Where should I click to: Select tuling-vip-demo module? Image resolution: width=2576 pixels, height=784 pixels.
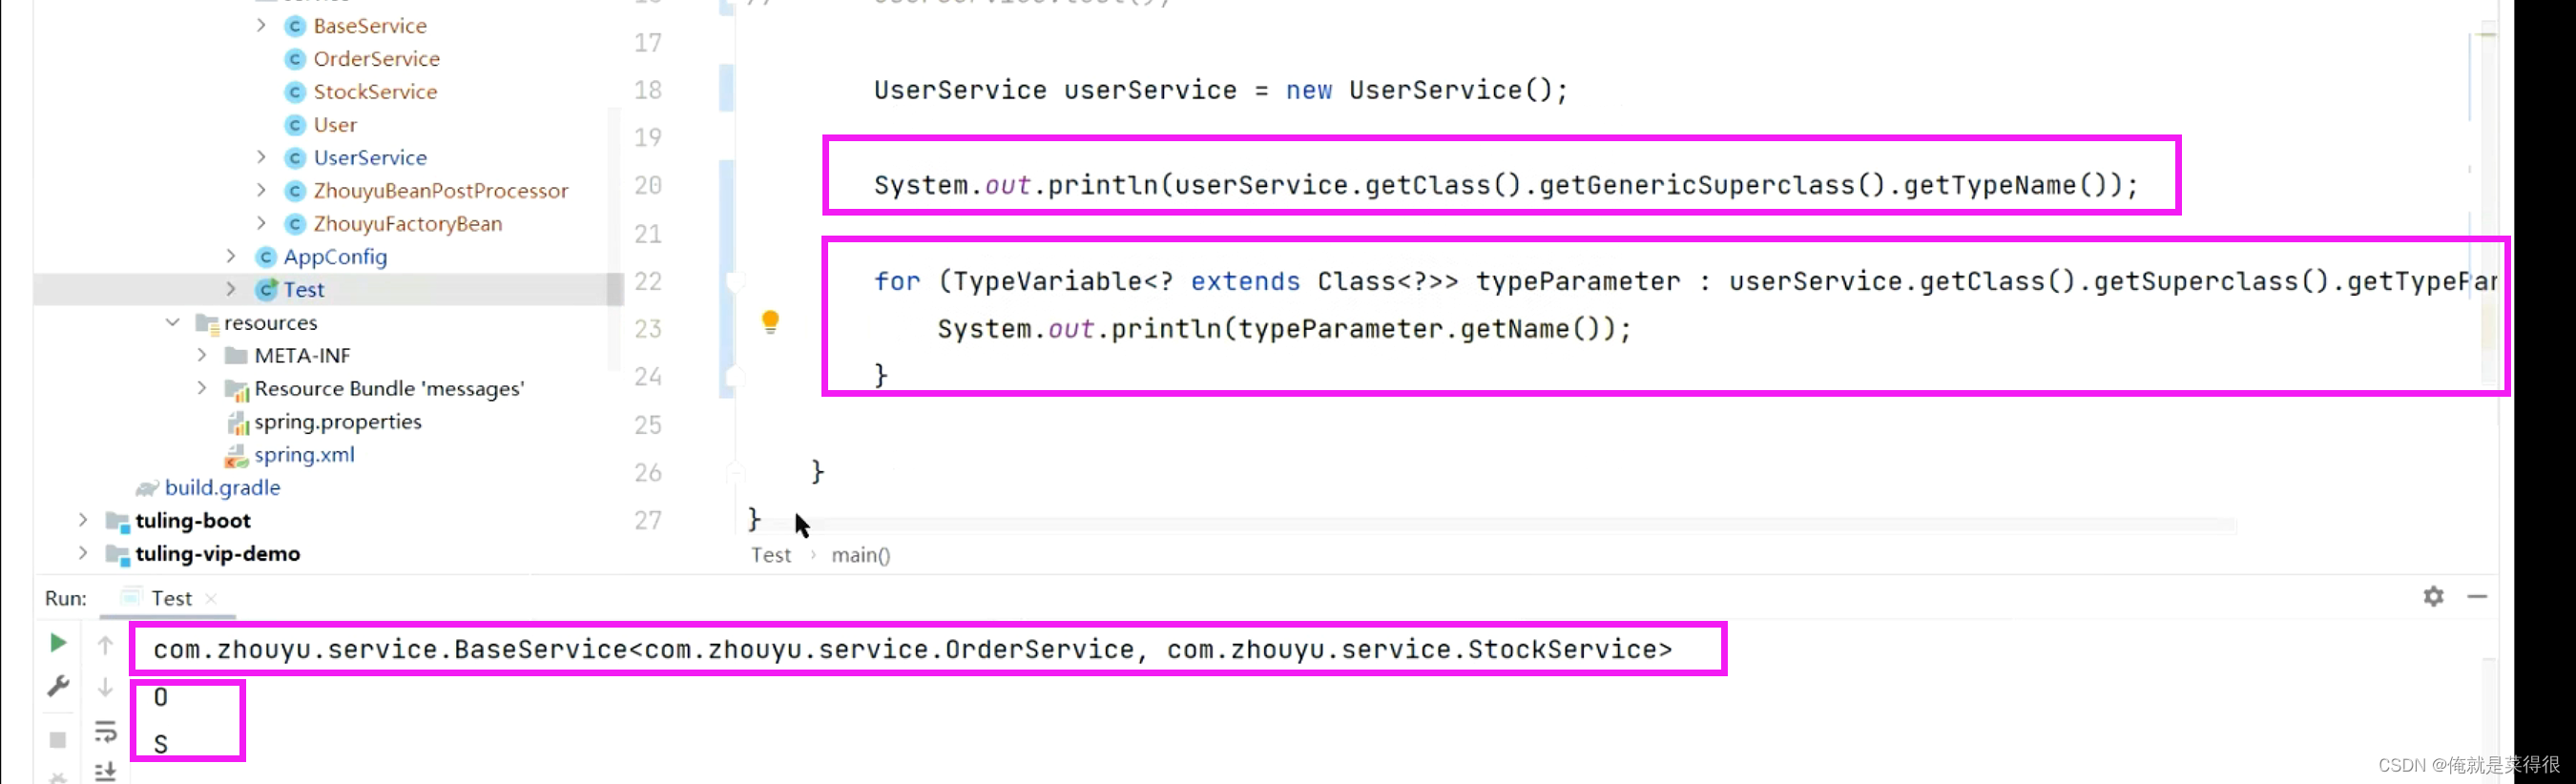click(217, 554)
